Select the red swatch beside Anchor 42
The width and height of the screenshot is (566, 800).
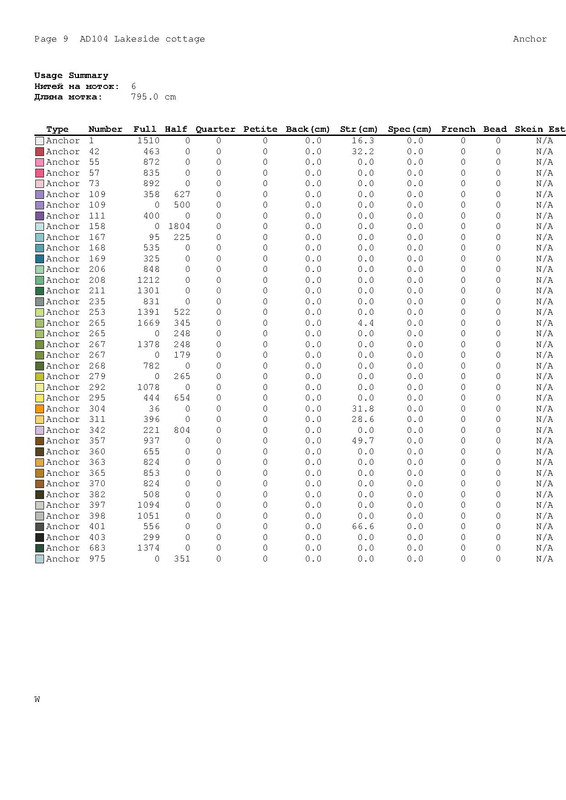point(39,152)
